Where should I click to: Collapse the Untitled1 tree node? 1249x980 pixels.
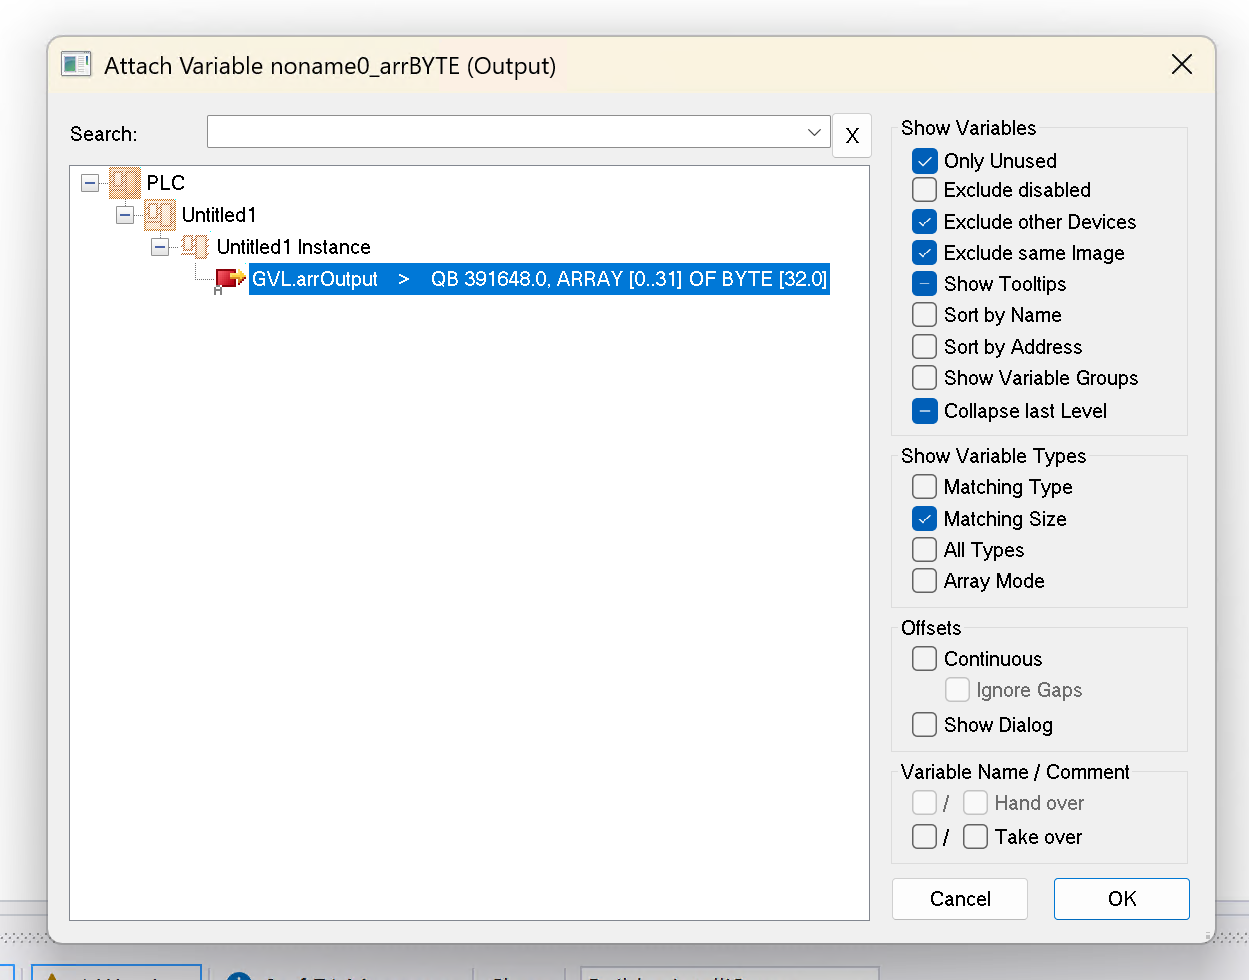click(x=125, y=215)
